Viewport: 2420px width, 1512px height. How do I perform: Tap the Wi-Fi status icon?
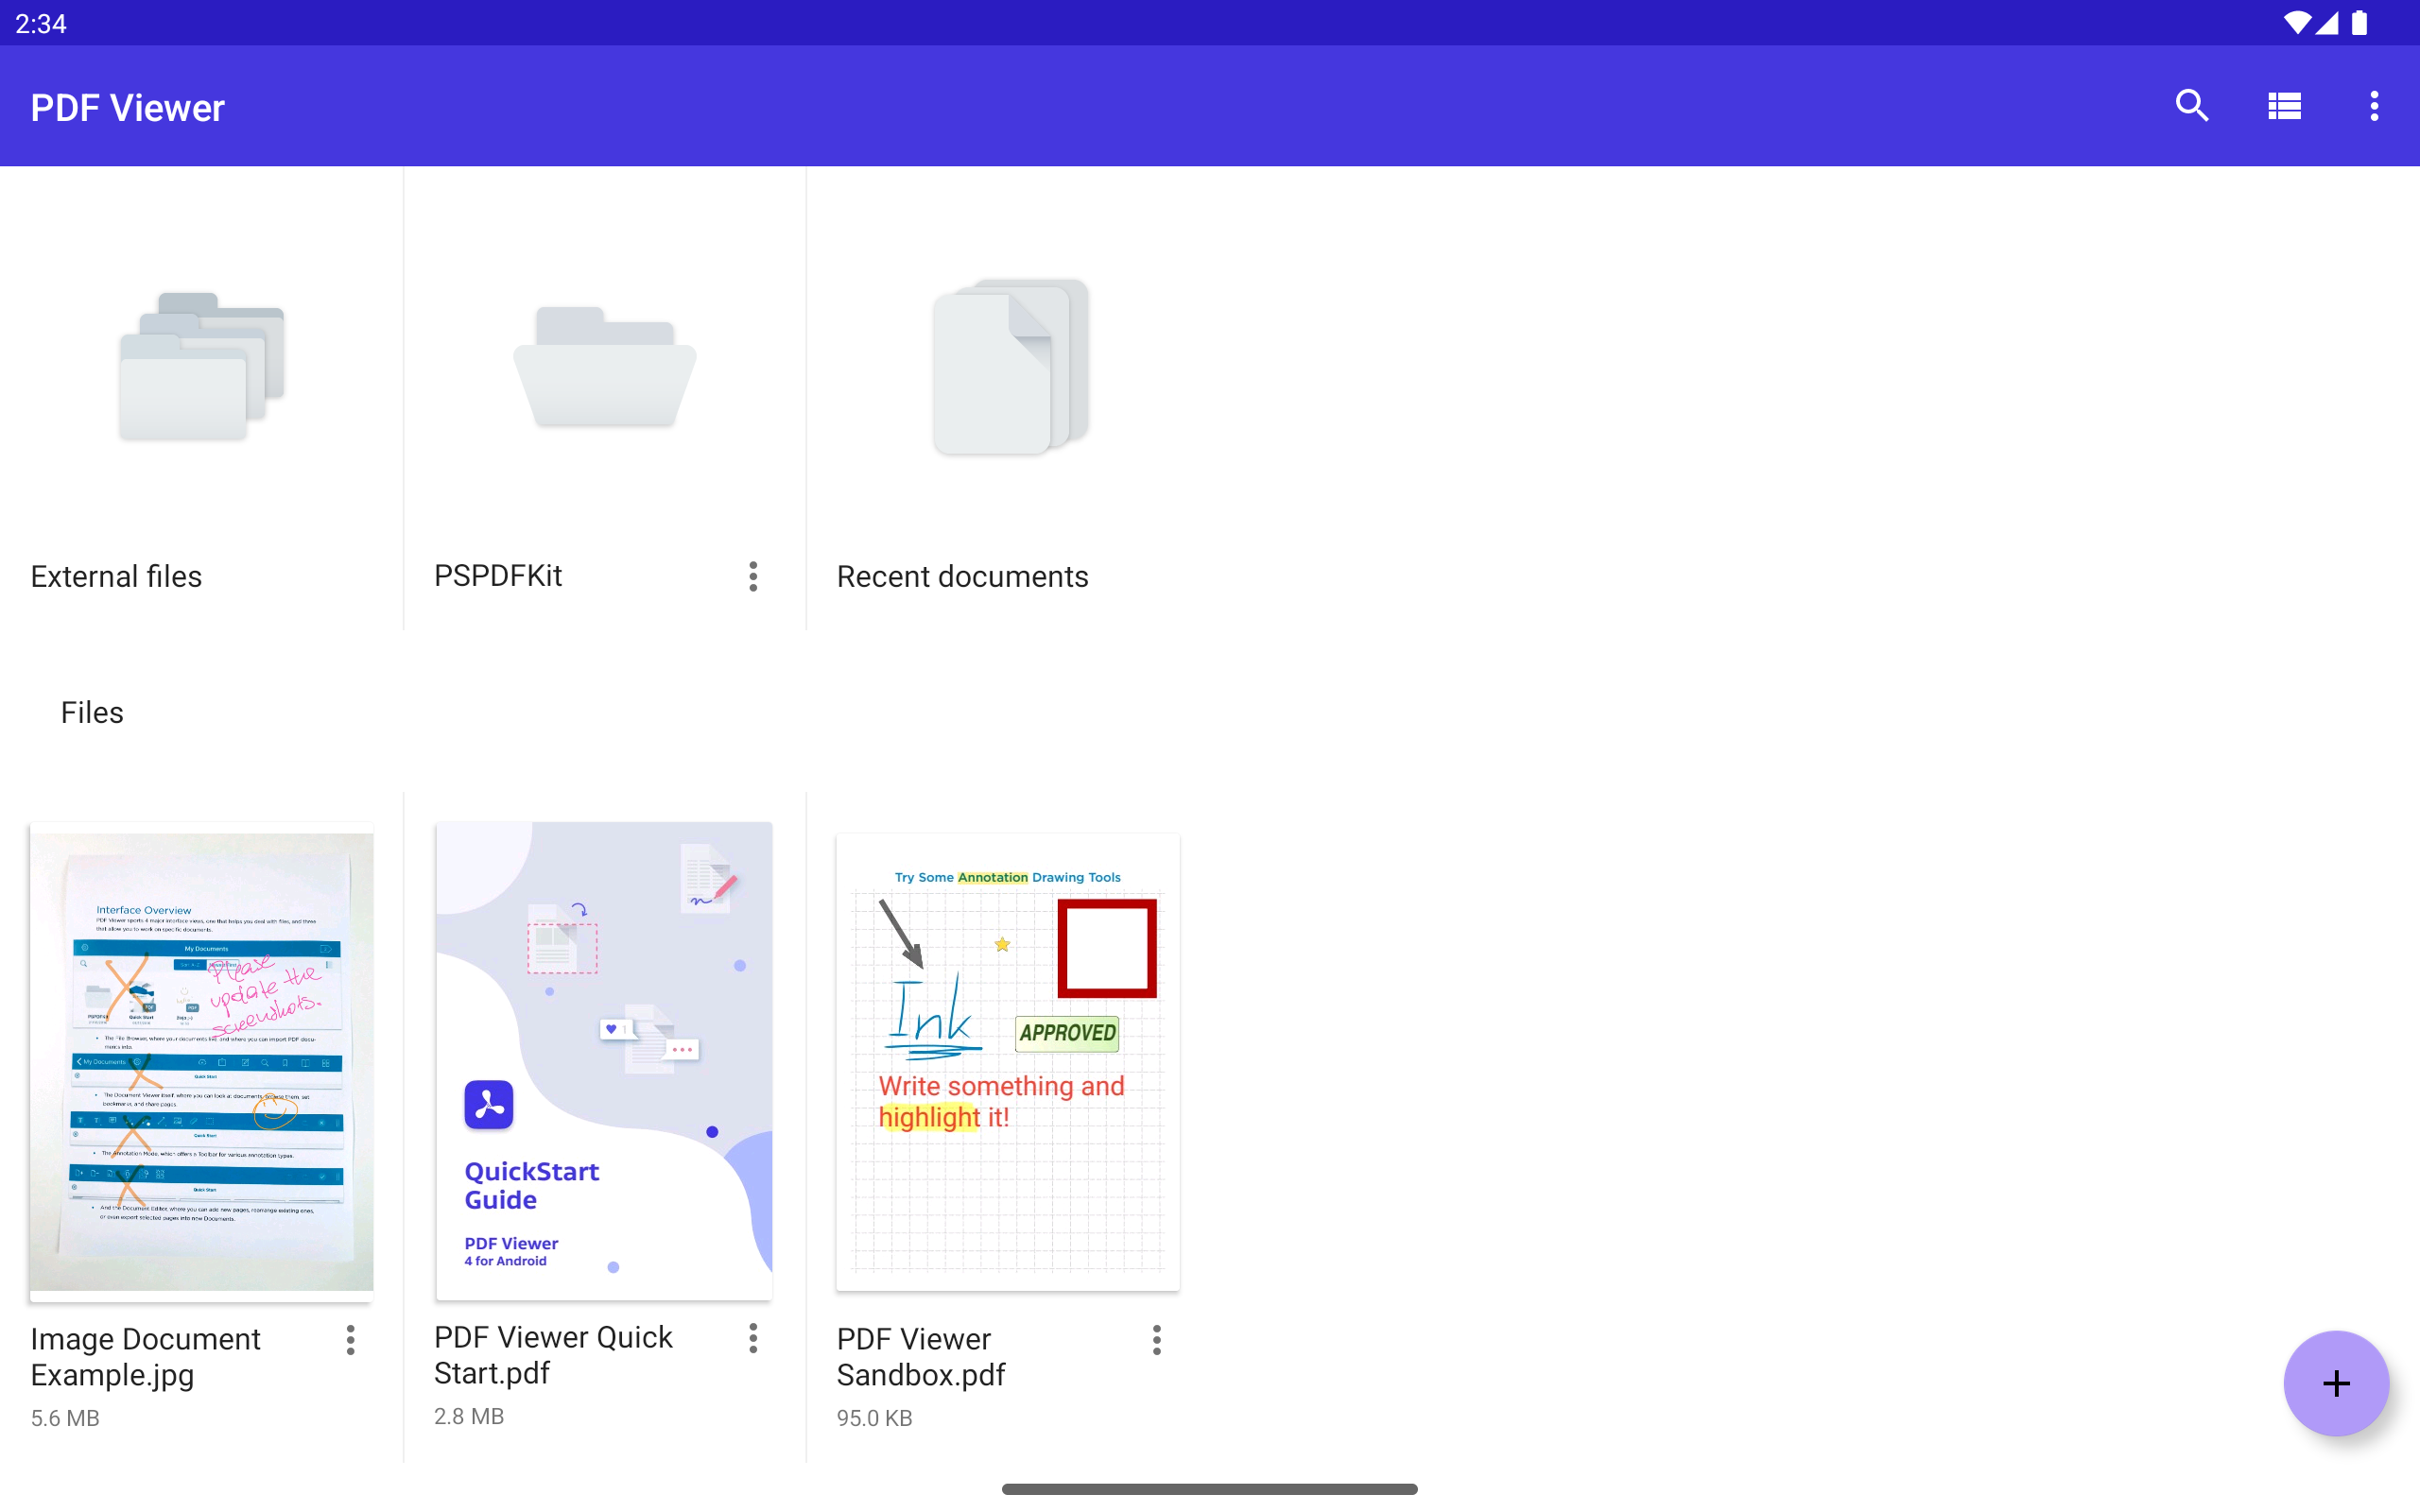(2296, 23)
